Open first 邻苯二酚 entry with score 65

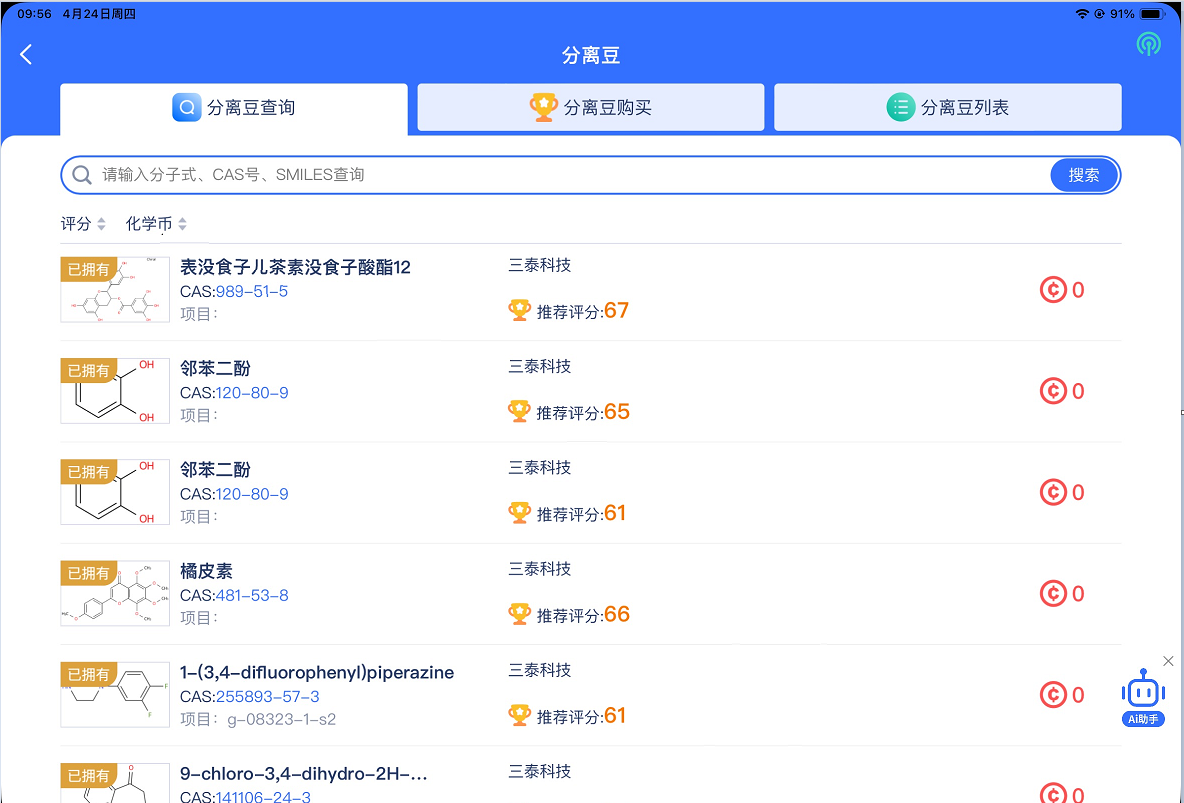coord(215,369)
